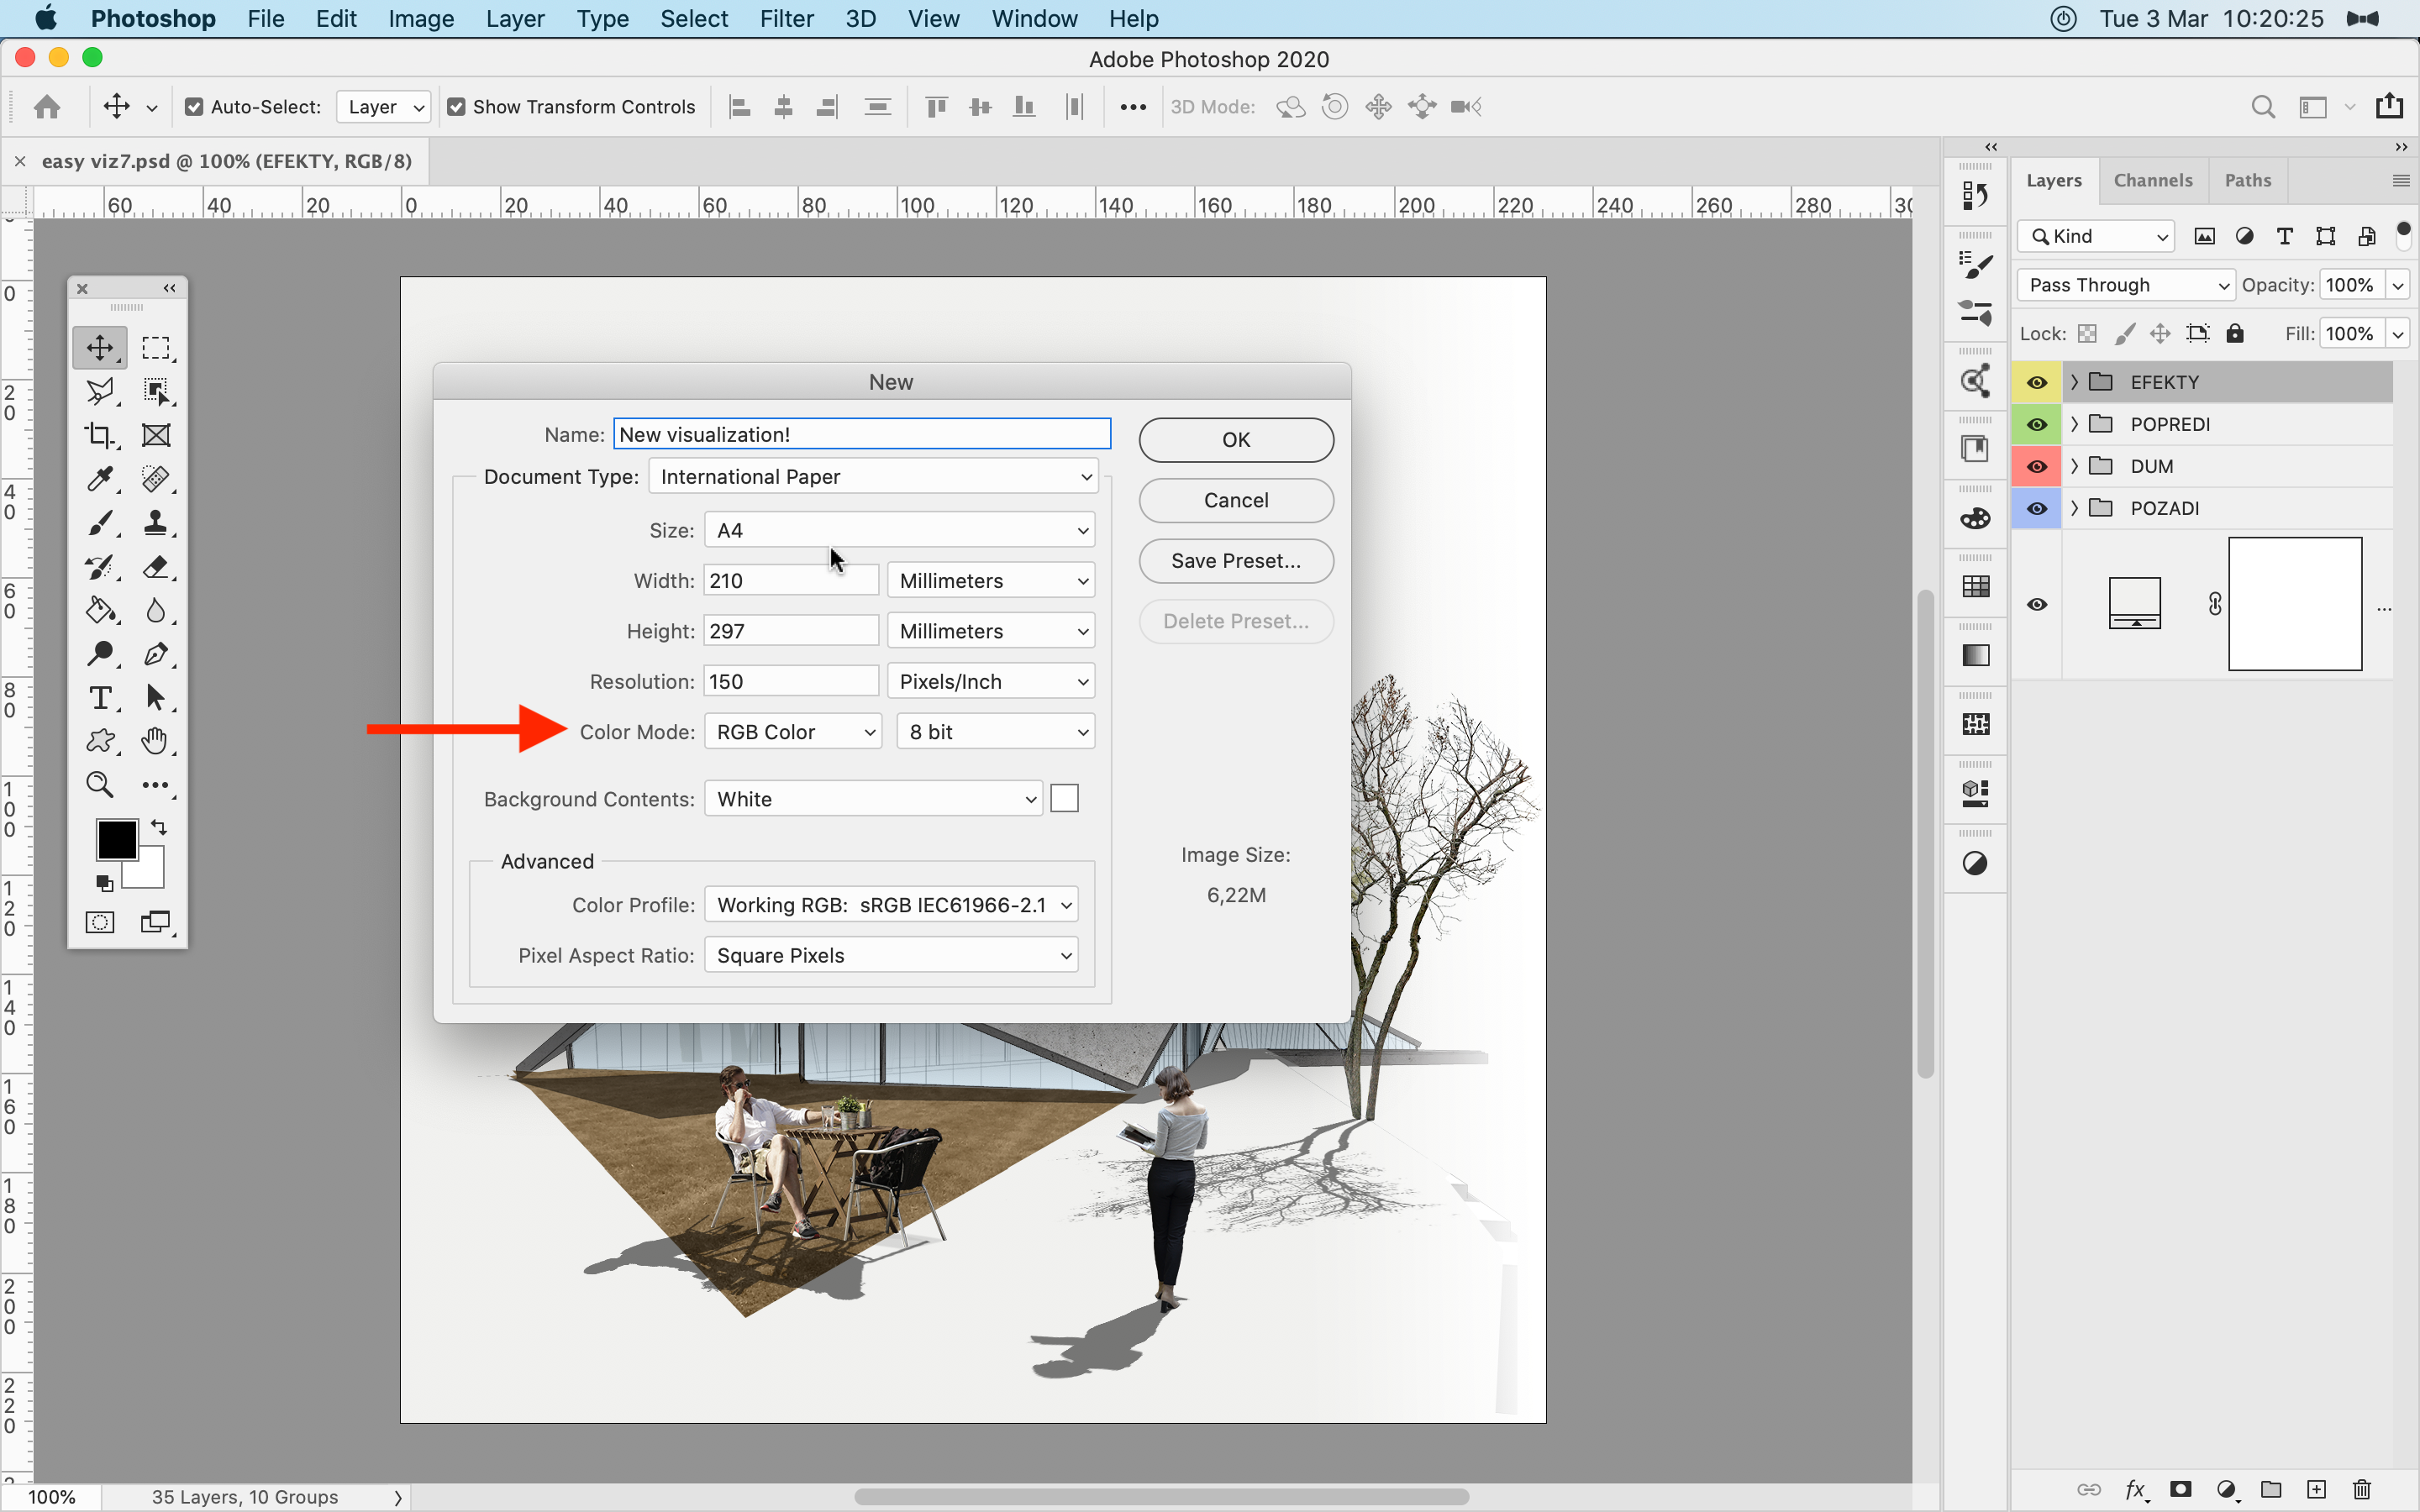
Task: Click Cancel to dismiss dialog
Action: (x=1235, y=500)
